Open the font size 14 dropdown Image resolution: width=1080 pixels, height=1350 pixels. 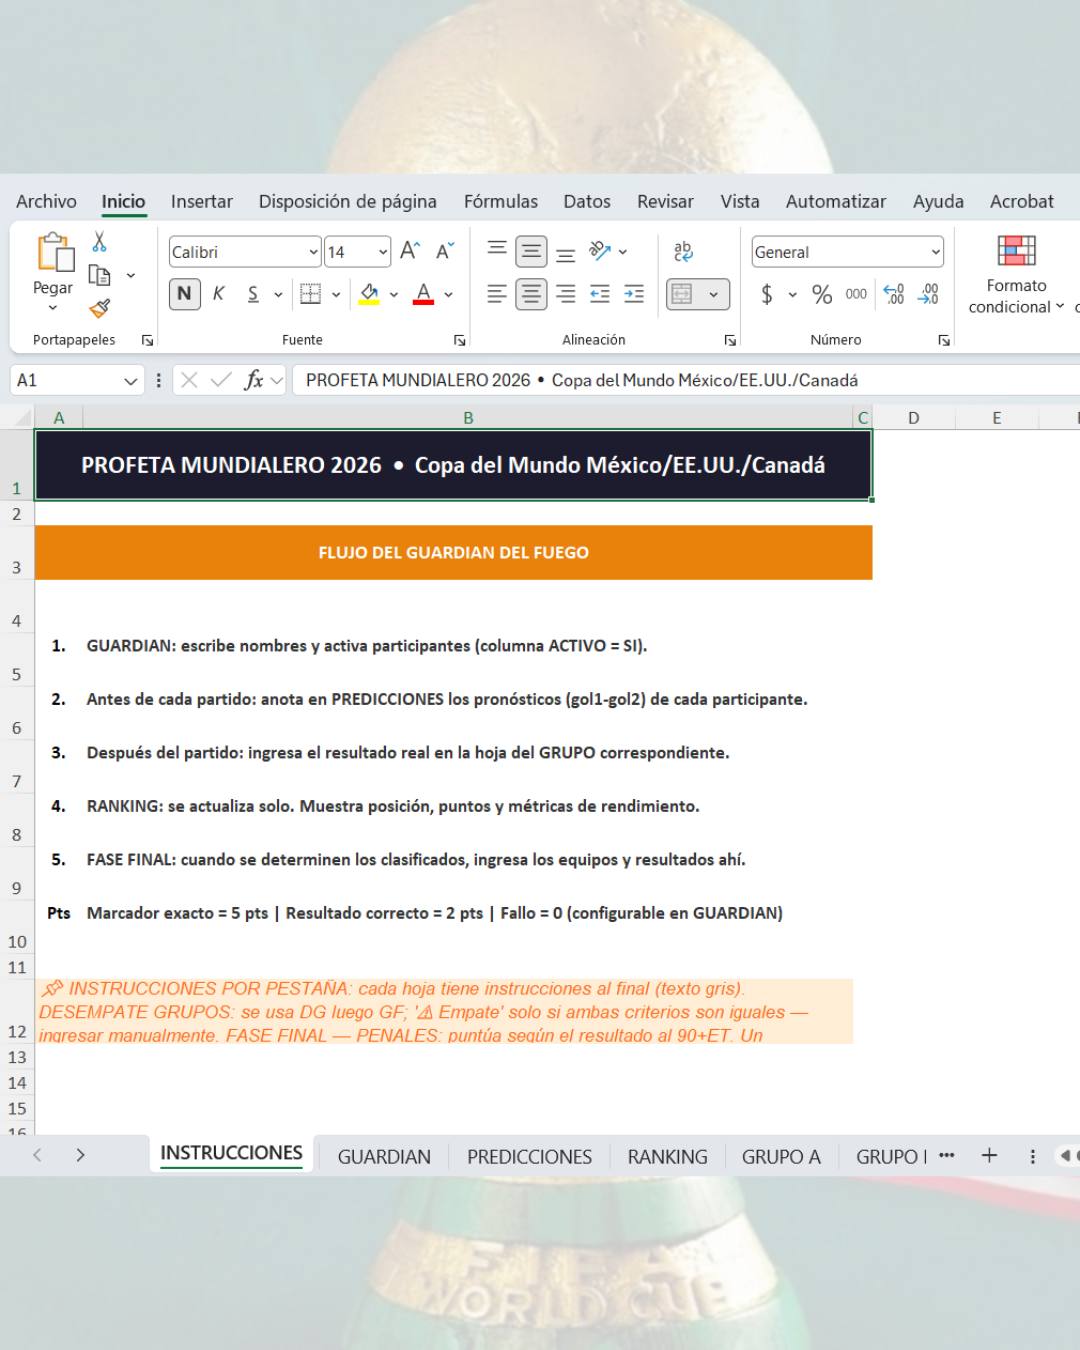pos(383,252)
